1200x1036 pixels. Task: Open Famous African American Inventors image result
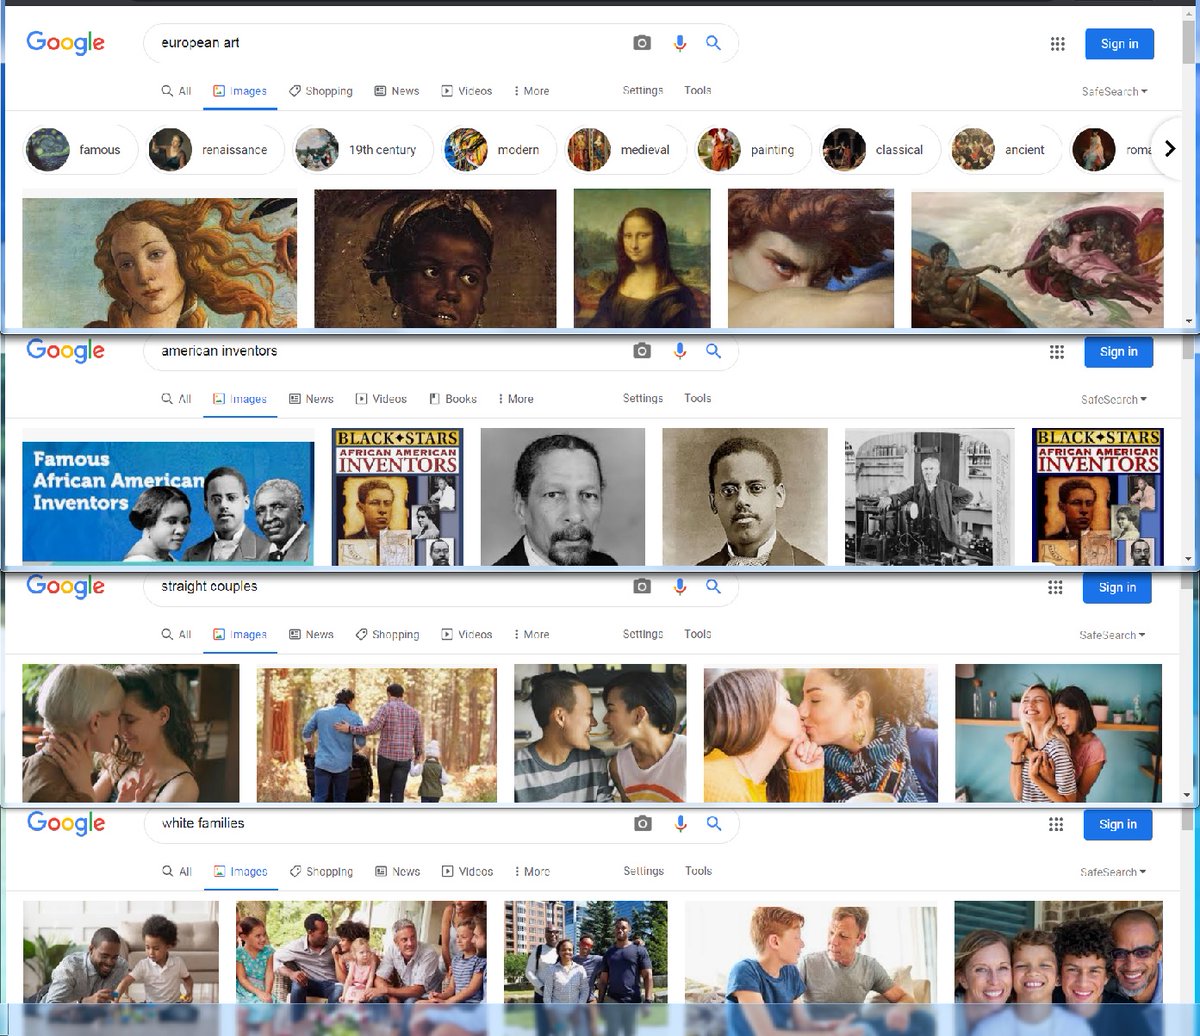(x=168, y=502)
